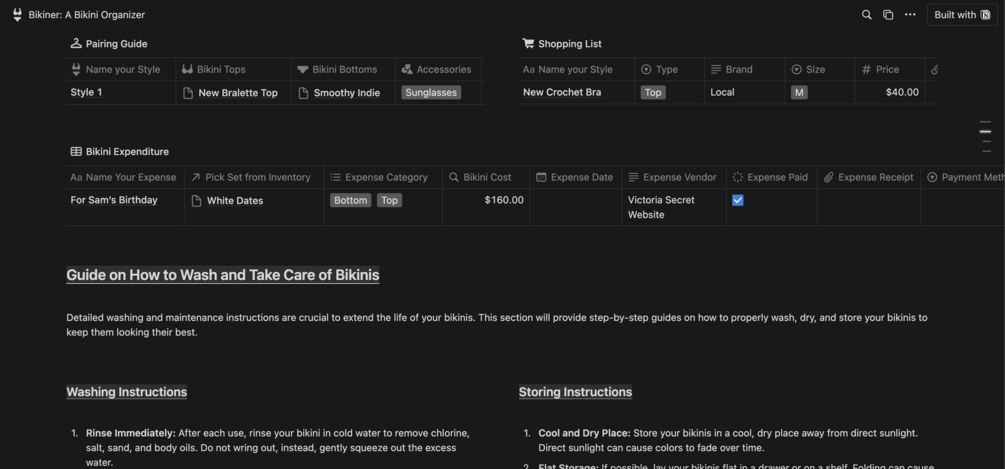This screenshot has width=1005, height=469.
Task: Click the Local brand cell
Action: tap(745, 93)
